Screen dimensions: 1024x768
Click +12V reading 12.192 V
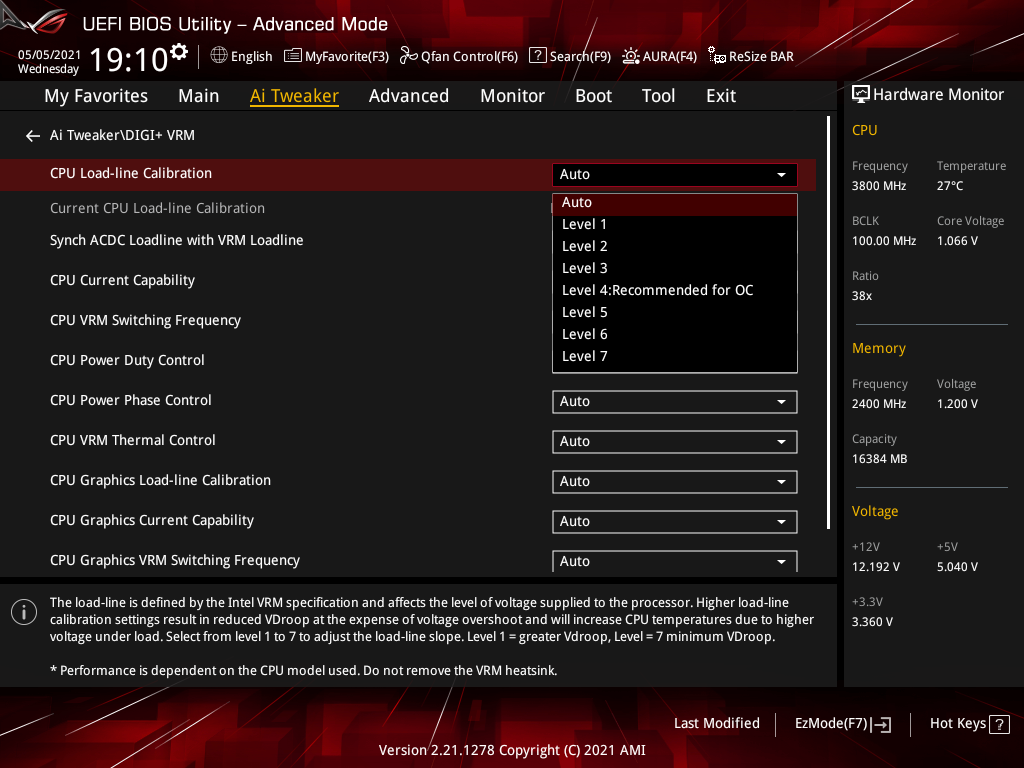tap(875, 567)
